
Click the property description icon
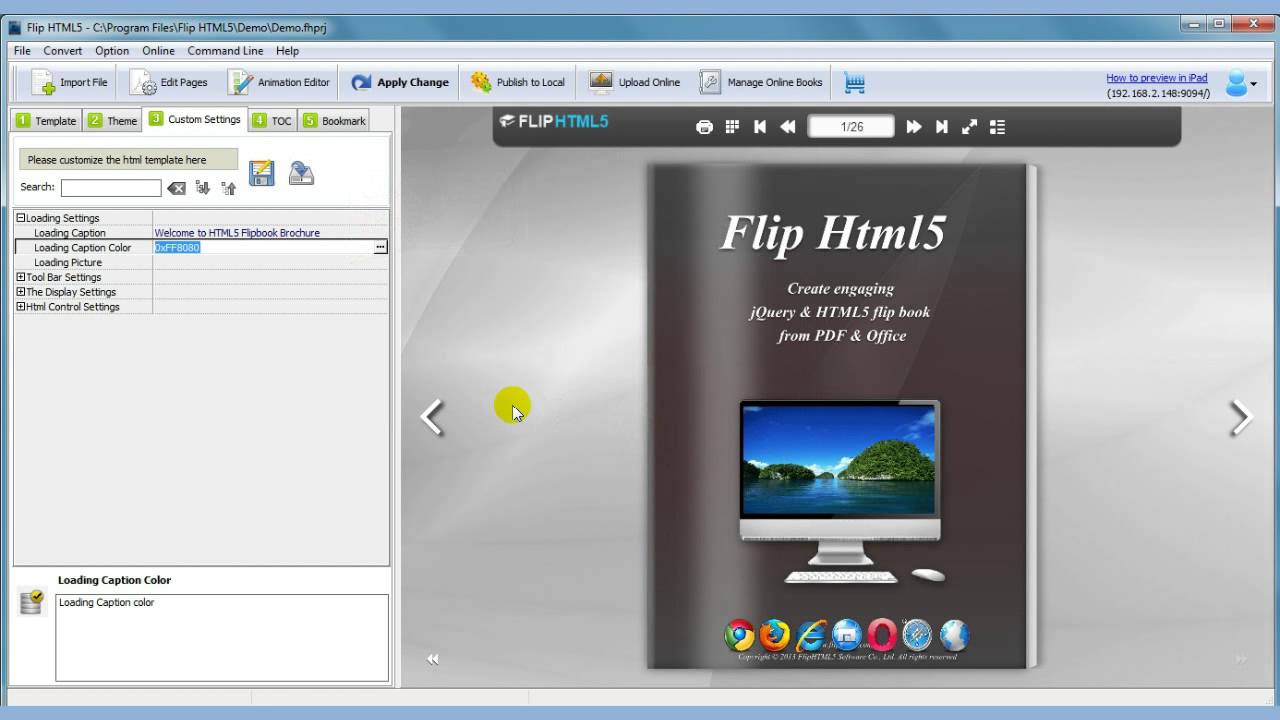click(x=32, y=601)
